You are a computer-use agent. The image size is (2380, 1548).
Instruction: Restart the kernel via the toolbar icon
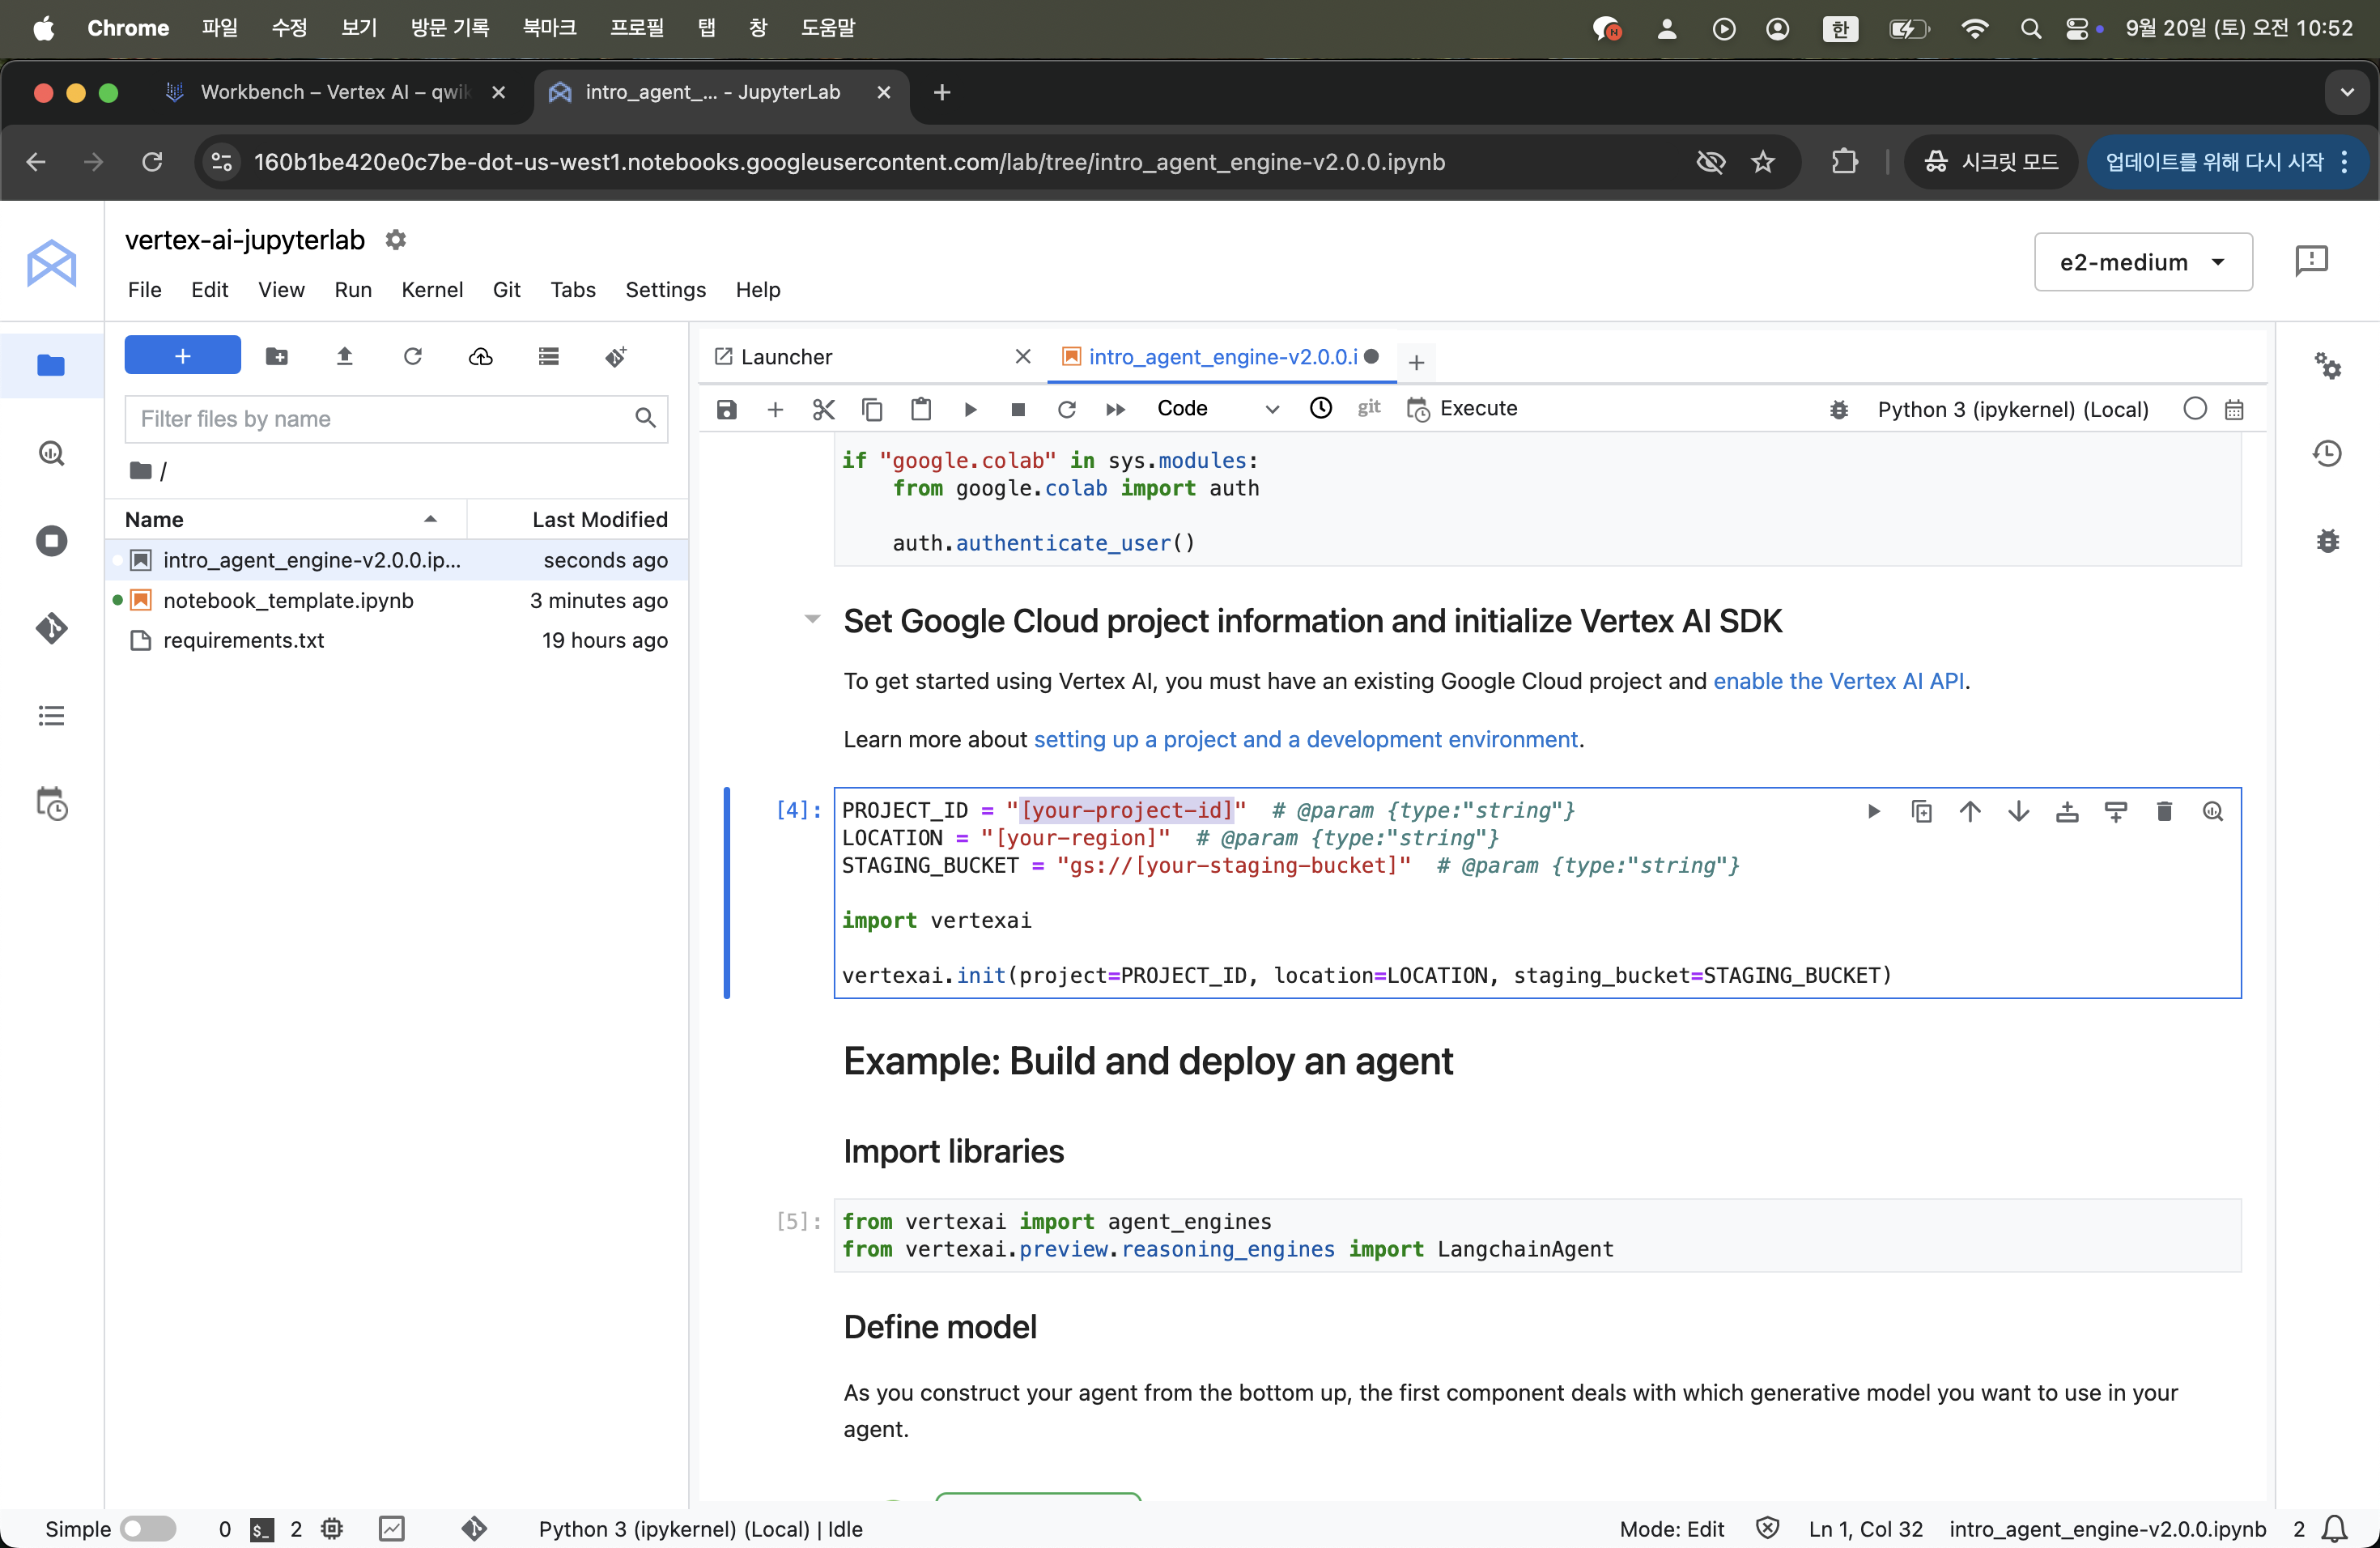point(1066,409)
